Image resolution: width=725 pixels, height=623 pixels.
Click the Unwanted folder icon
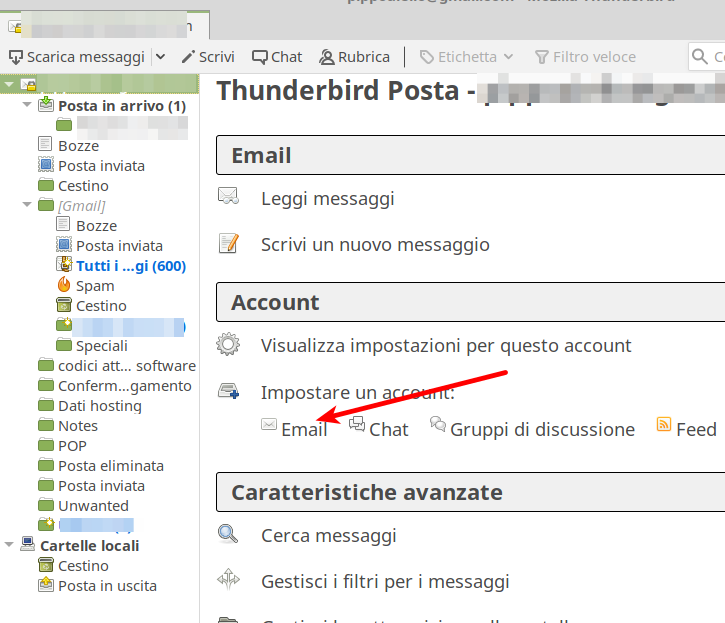(x=46, y=505)
